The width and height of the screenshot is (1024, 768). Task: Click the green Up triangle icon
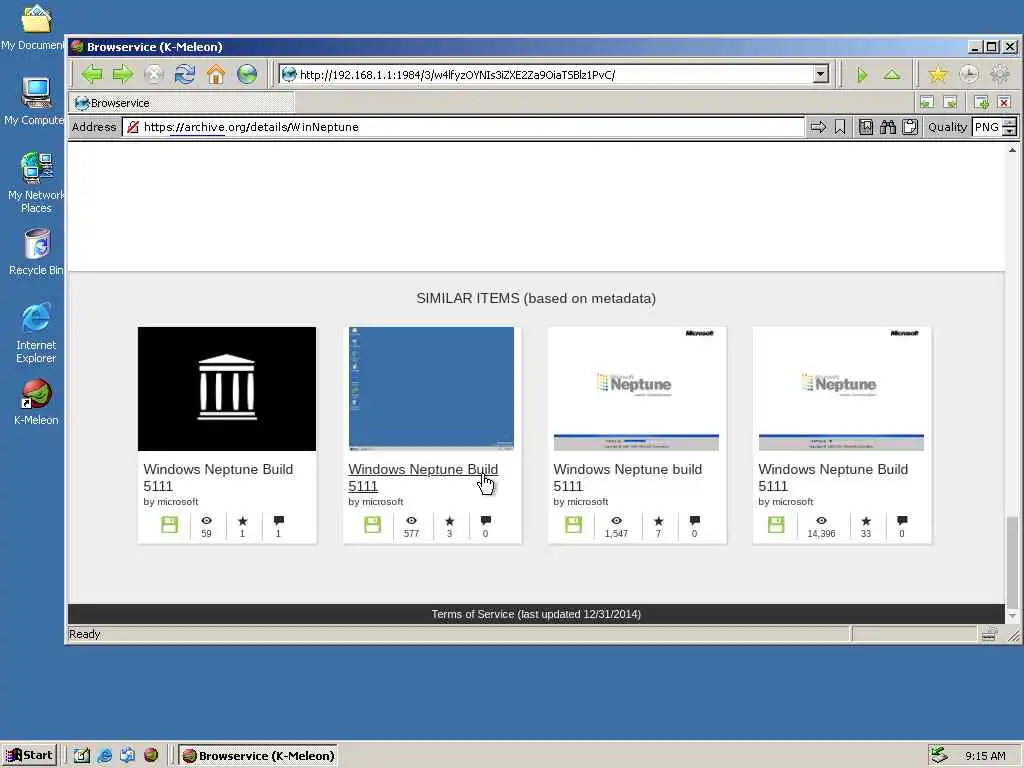pyautogui.click(x=892, y=74)
